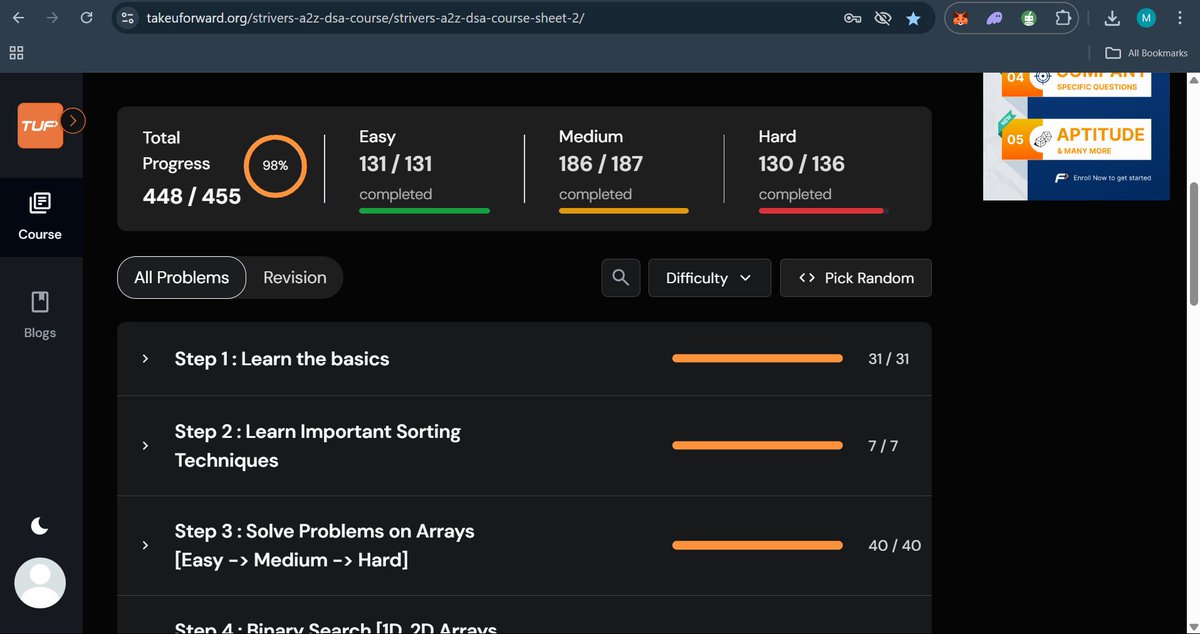Switch to the Revision tab
Screen dimensions: 1200x634
[x=295, y=278]
